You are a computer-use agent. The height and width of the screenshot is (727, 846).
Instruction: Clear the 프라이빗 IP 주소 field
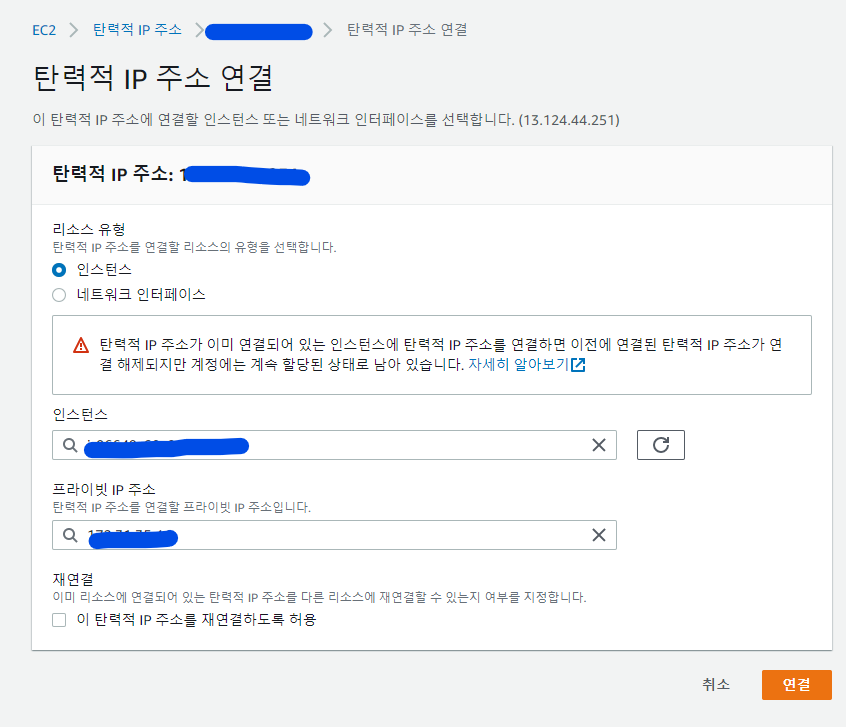click(599, 535)
